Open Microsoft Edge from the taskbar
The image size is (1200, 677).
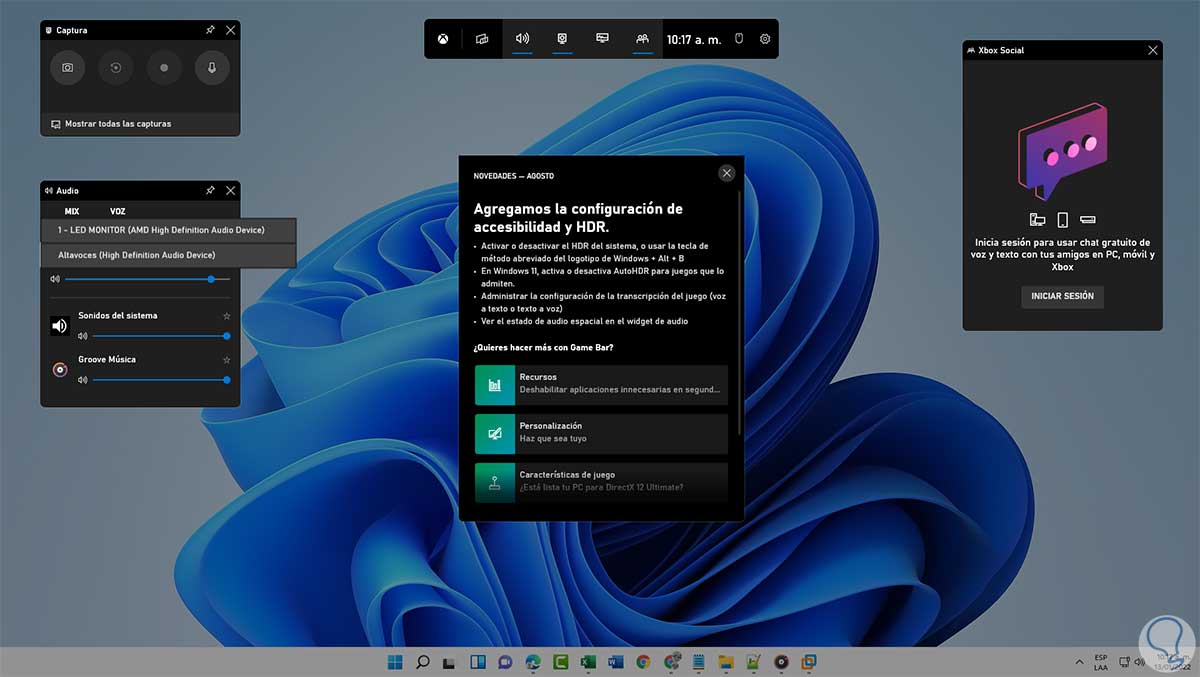(533, 662)
